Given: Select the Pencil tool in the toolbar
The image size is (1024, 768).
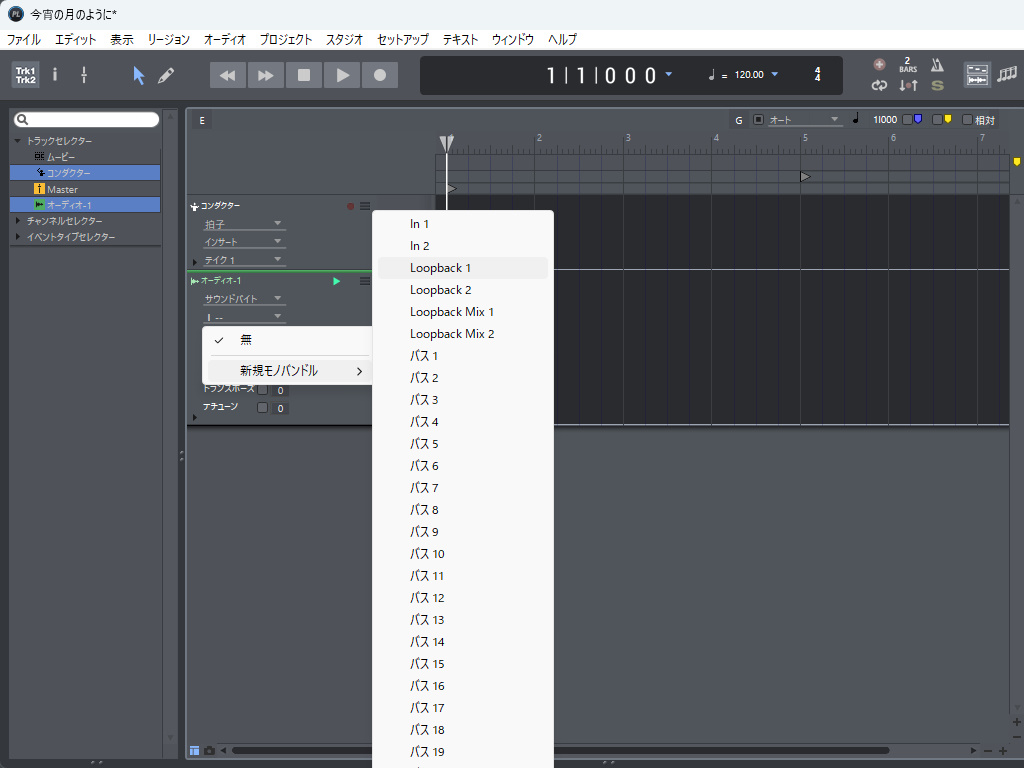Looking at the screenshot, I should [x=166, y=76].
